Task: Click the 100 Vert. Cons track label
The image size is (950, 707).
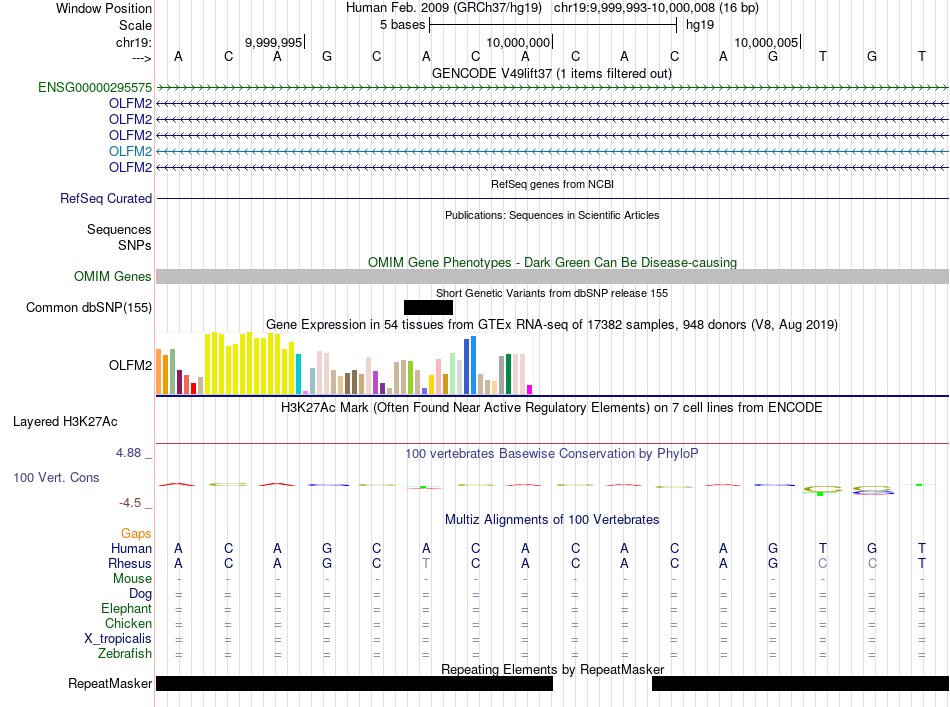Action: (x=56, y=477)
